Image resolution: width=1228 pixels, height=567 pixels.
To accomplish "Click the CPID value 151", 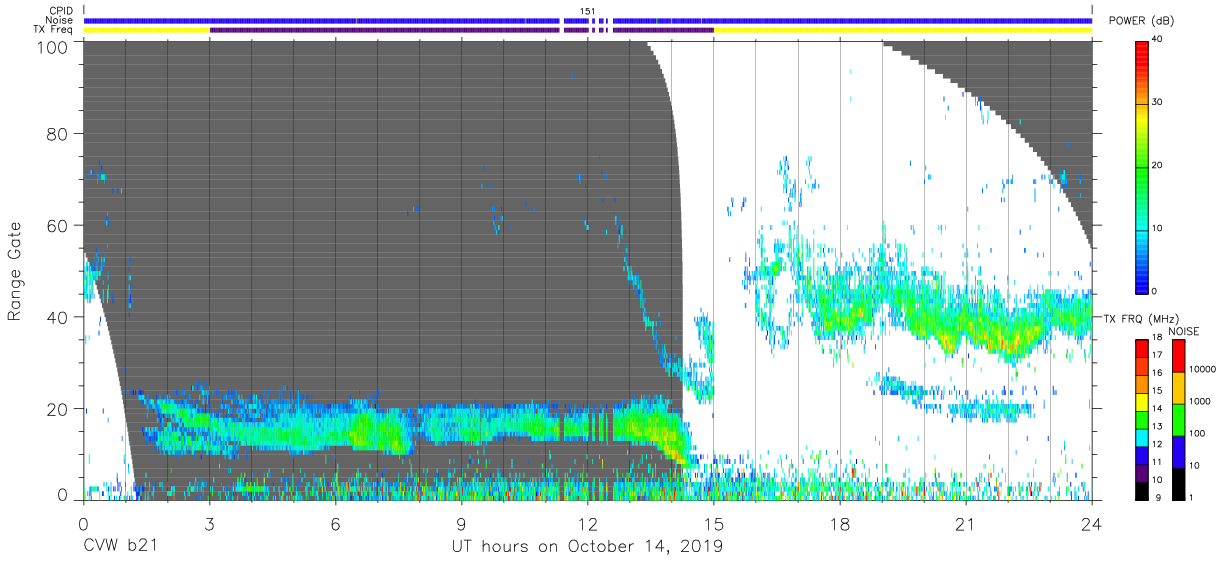I will tap(588, 11).
